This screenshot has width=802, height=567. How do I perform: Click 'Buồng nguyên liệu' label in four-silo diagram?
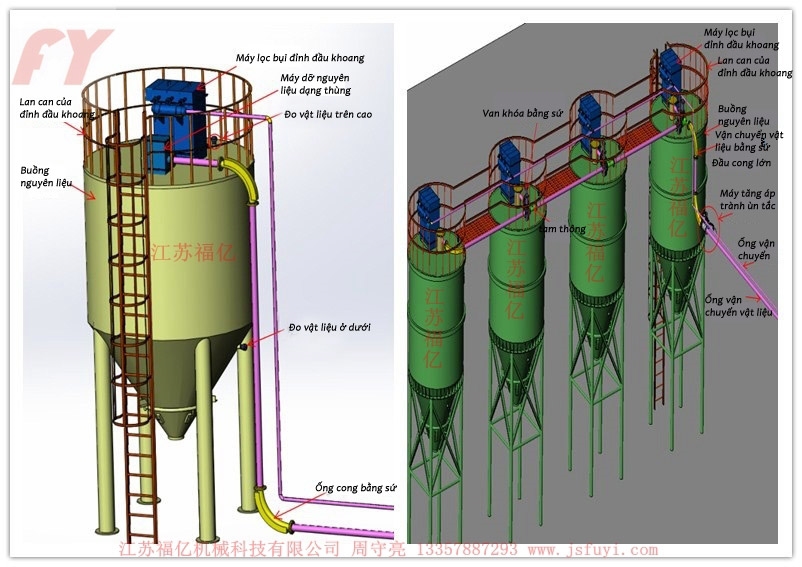[744, 115]
